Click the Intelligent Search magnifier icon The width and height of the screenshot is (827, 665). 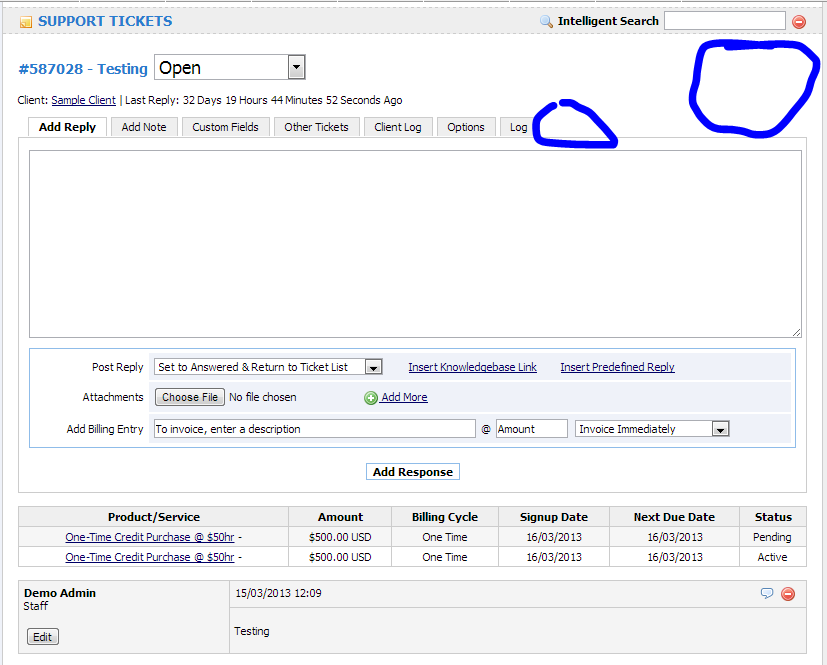(546, 21)
